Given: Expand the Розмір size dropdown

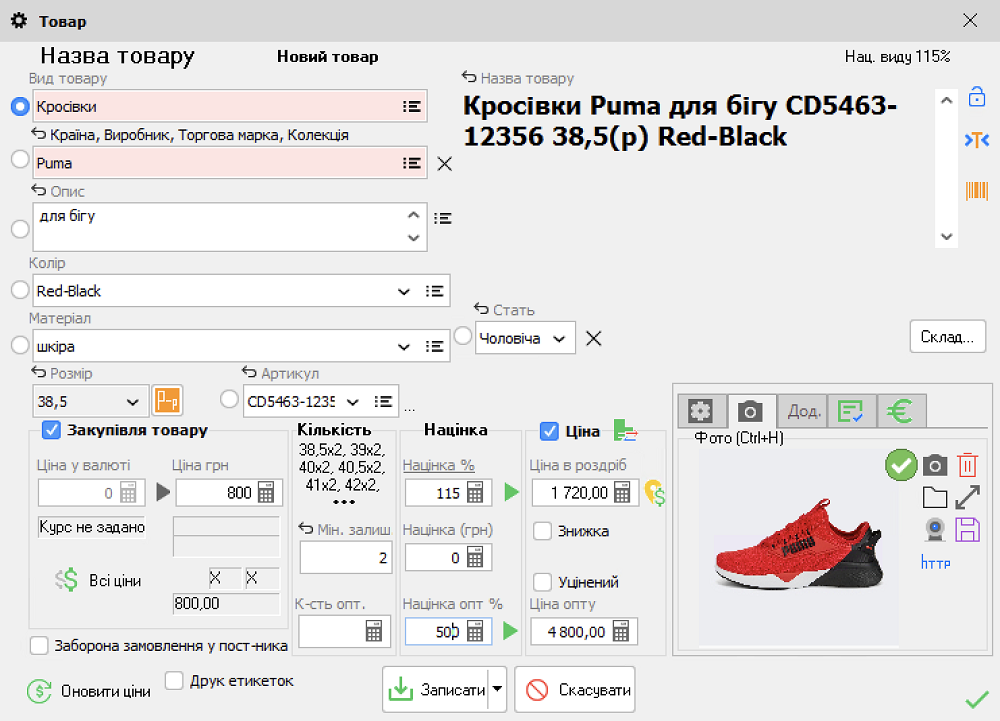Looking at the screenshot, I should (x=133, y=402).
